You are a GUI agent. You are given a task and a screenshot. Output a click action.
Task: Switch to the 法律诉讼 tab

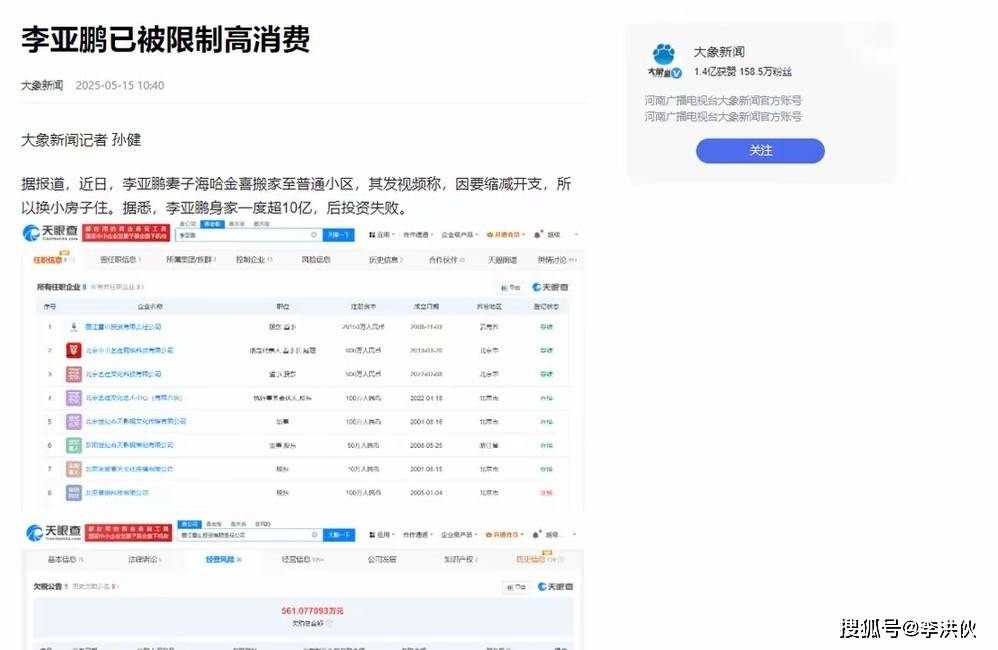(145, 559)
